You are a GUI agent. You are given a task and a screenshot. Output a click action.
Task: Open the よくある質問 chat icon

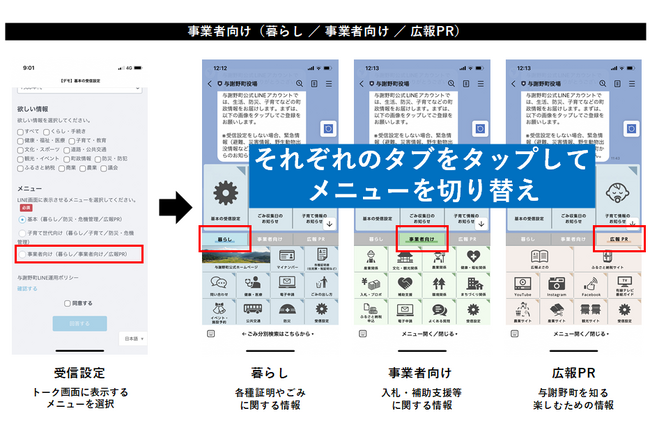[439, 310]
